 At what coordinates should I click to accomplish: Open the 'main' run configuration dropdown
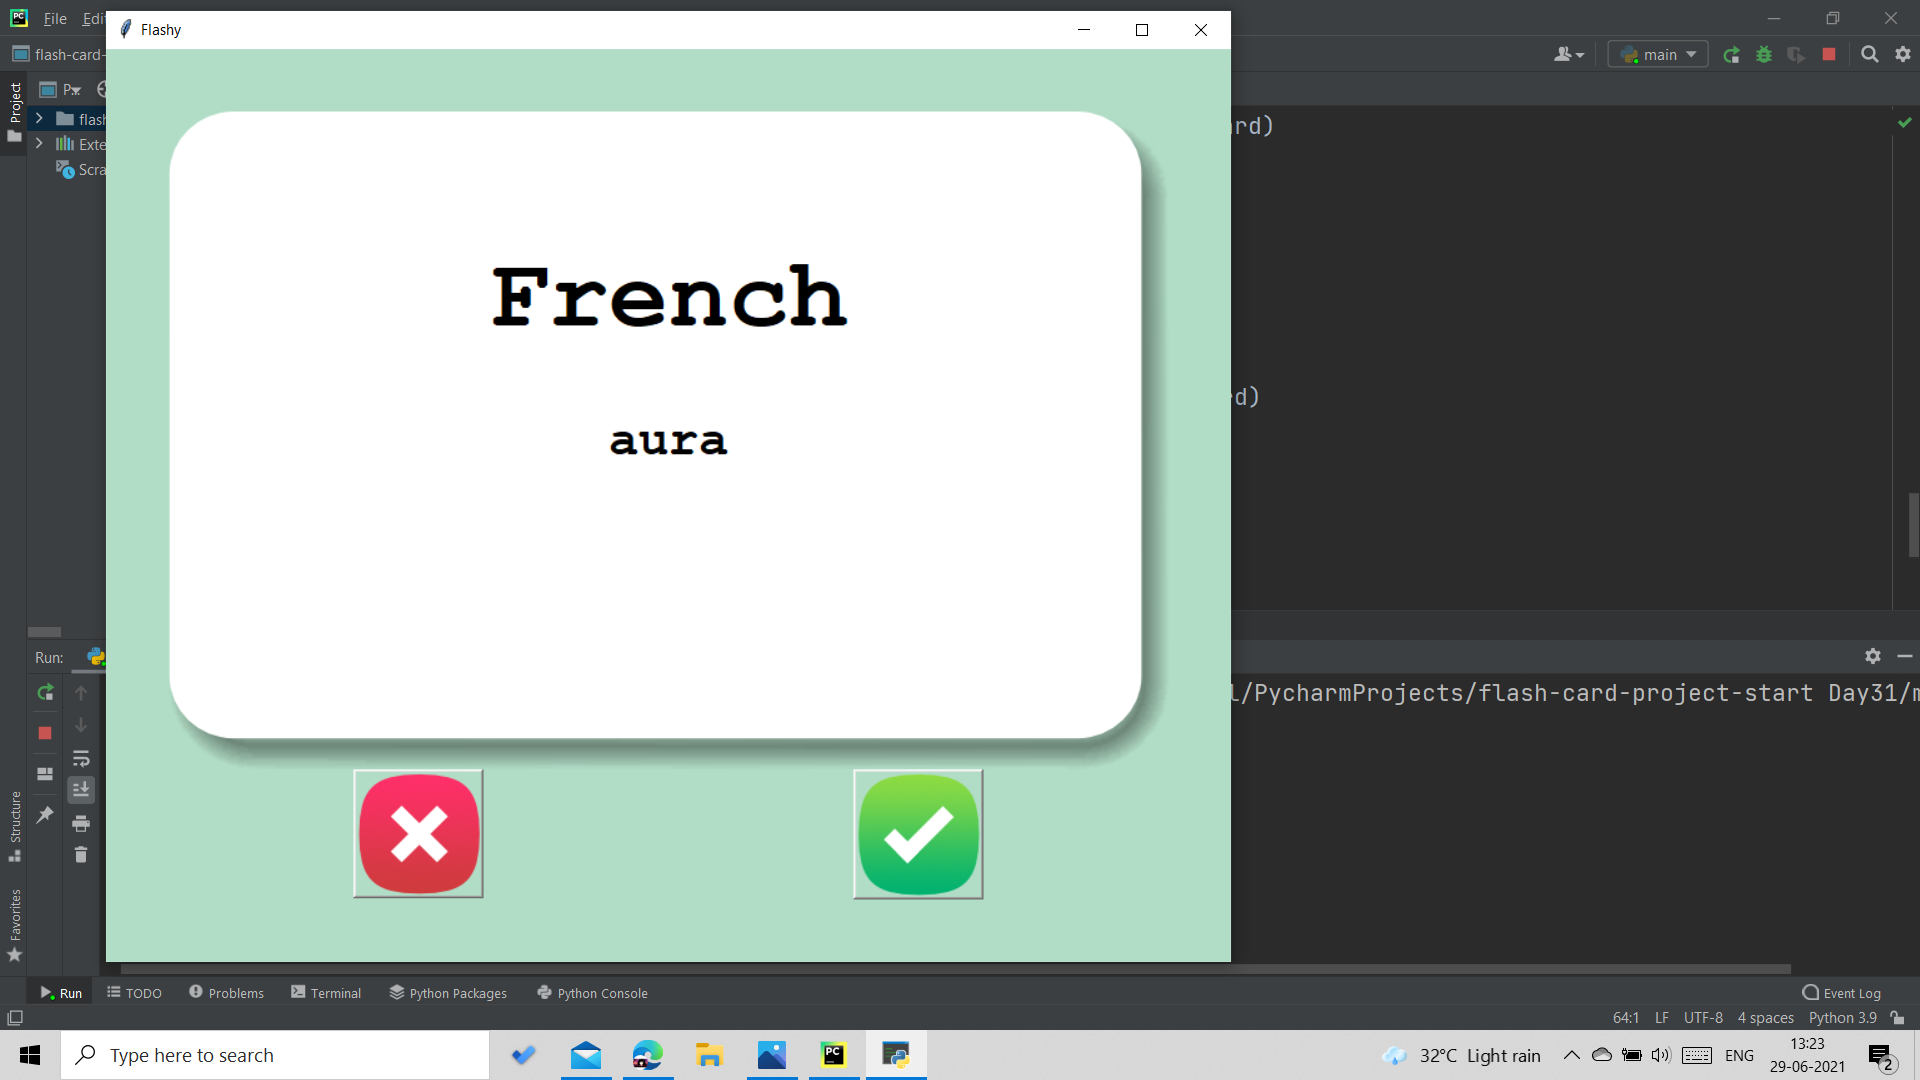tap(1690, 54)
